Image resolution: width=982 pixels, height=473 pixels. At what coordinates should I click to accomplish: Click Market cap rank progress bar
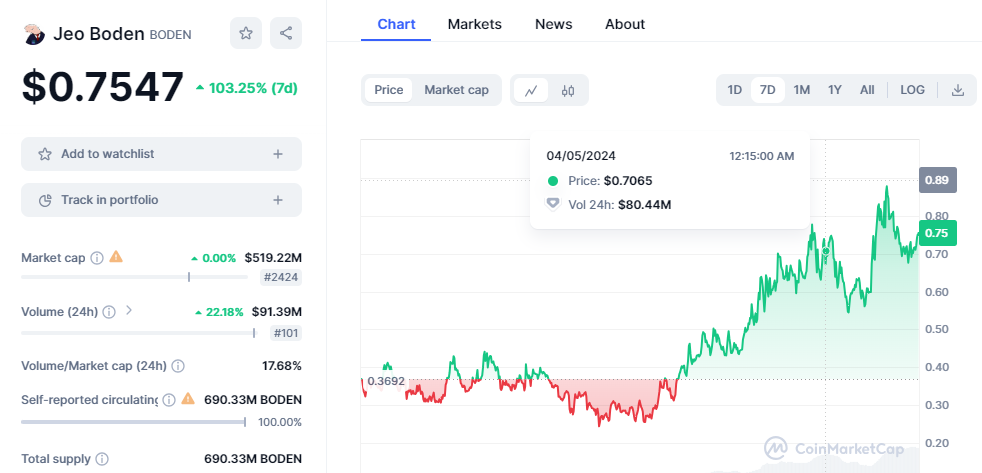[x=135, y=277]
